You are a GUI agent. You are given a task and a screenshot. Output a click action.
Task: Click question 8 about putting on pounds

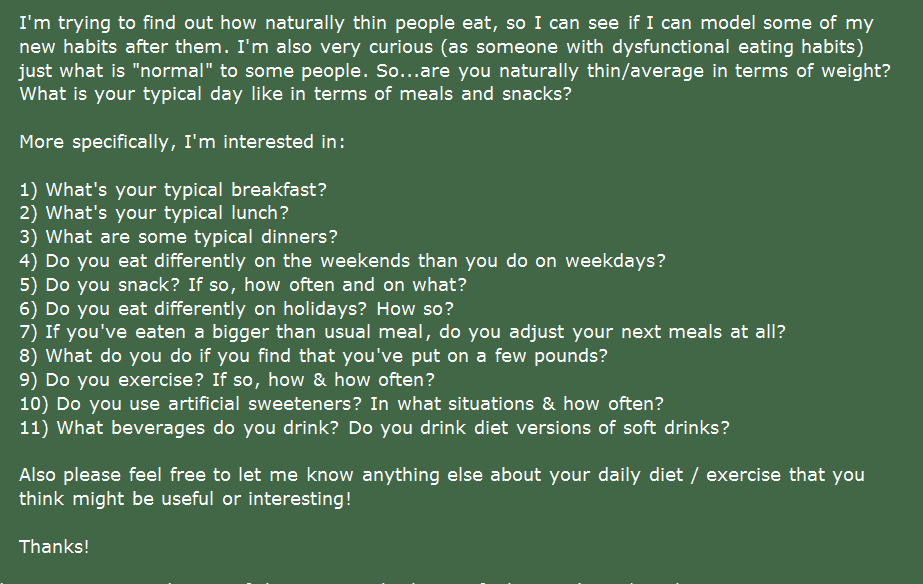click(x=313, y=356)
